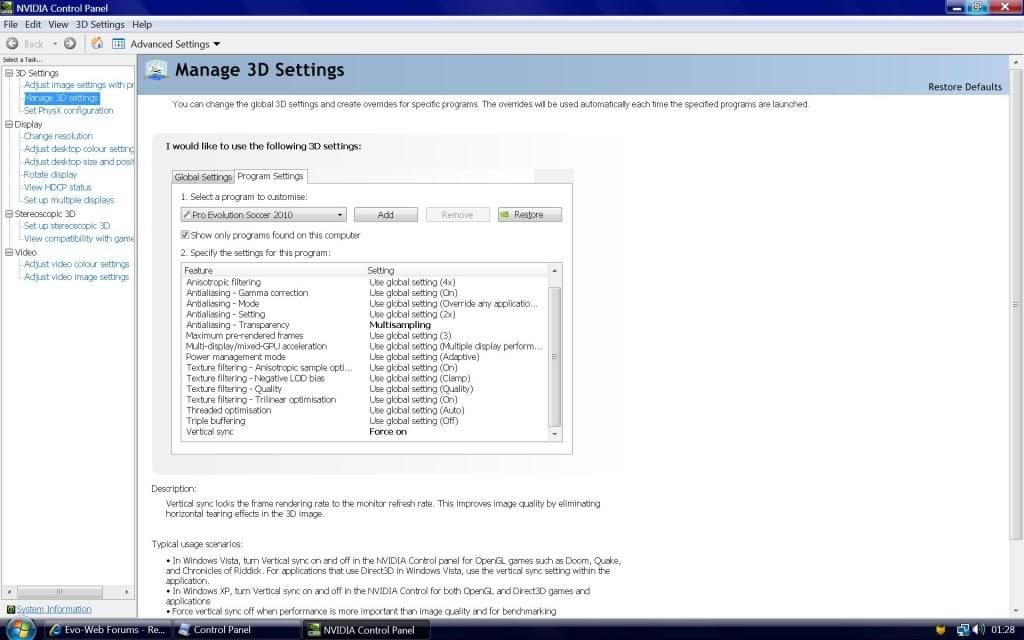Open 'View HDCP status' task
This screenshot has width=1024, height=640.
(x=57, y=187)
